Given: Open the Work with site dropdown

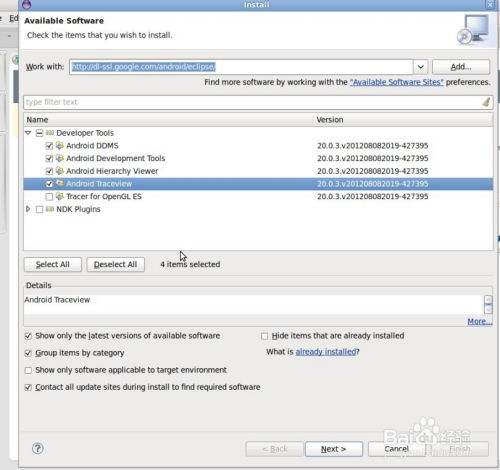Looking at the screenshot, I should pos(421,67).
